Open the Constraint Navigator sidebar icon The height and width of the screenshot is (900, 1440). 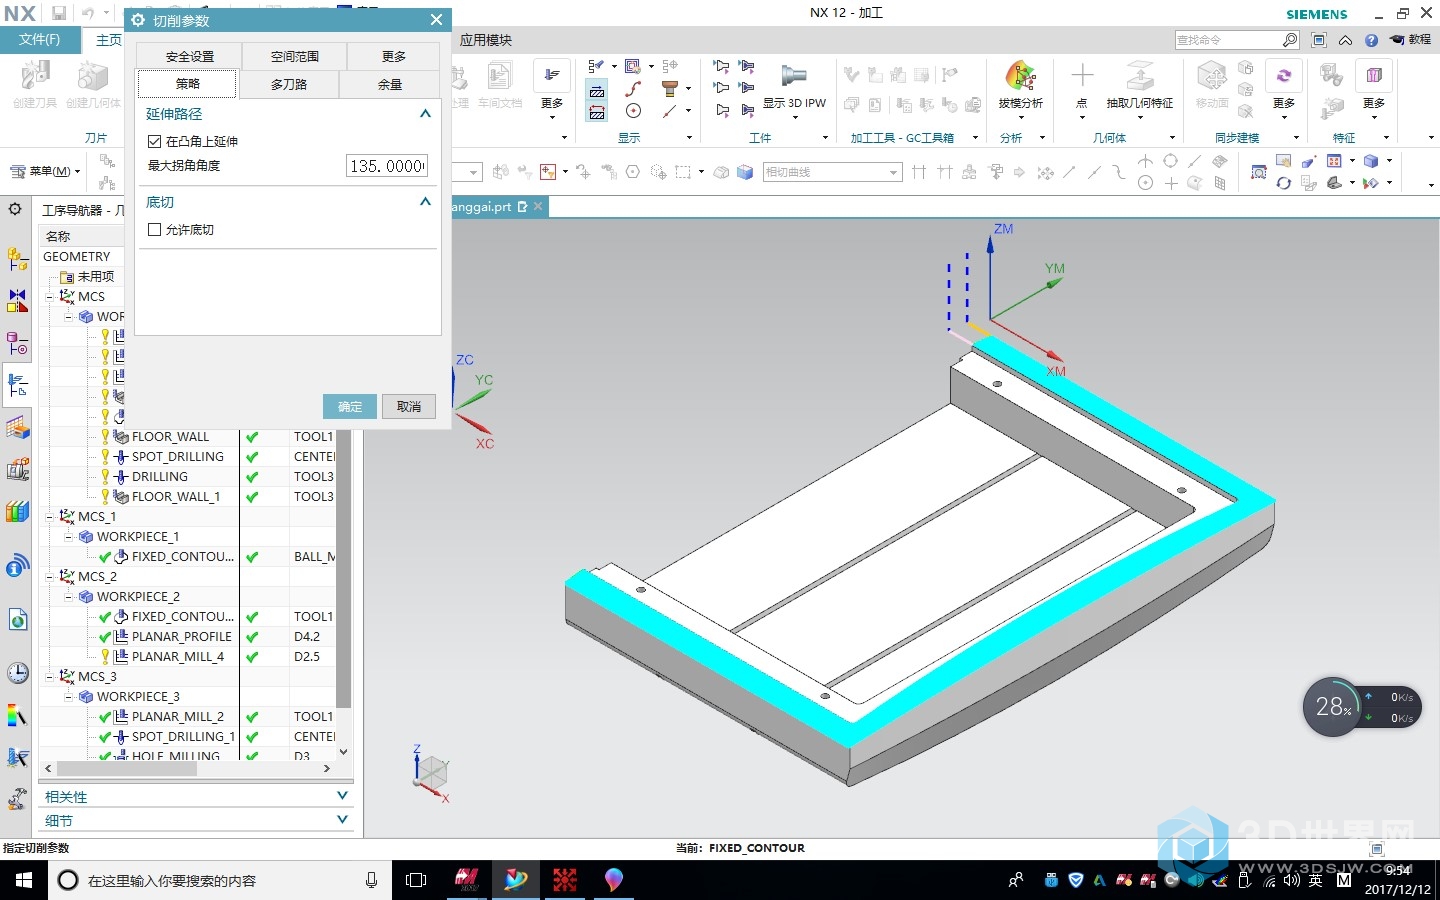point(17,300)
